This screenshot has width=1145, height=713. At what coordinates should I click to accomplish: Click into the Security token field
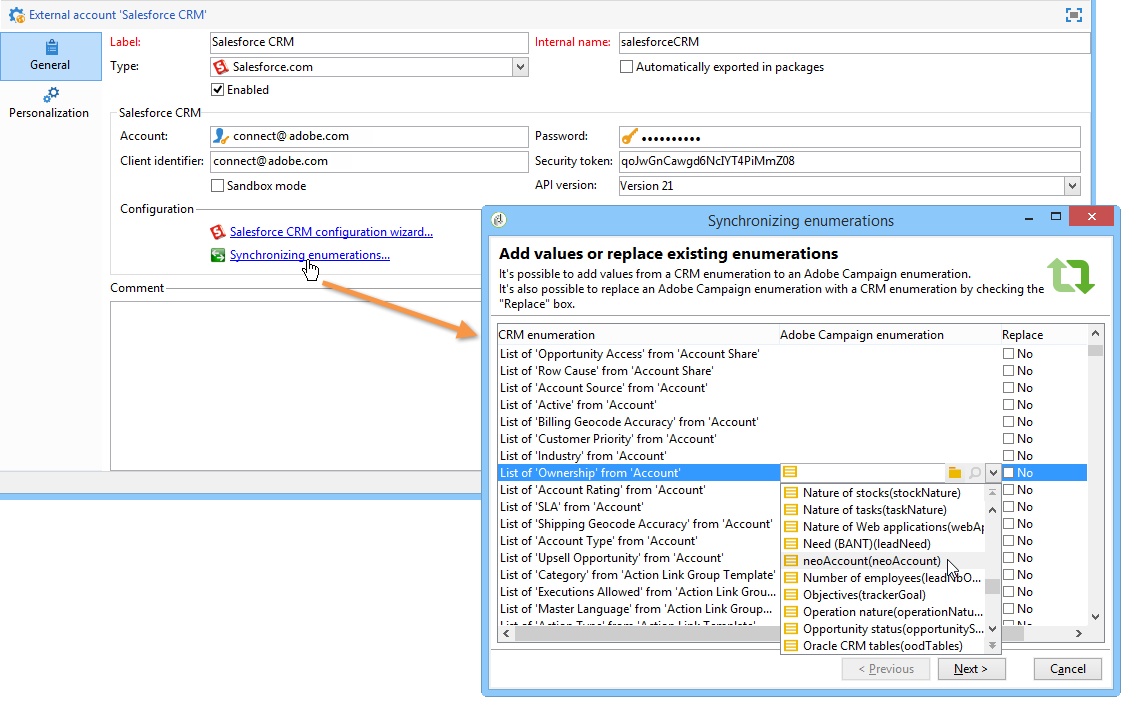click(849, 161)
